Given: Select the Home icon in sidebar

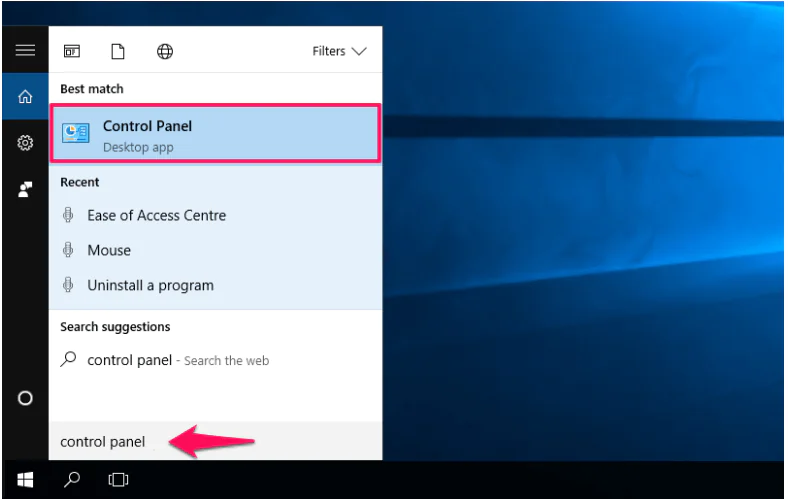Looking at the screenshot, I should click(25, 96).
